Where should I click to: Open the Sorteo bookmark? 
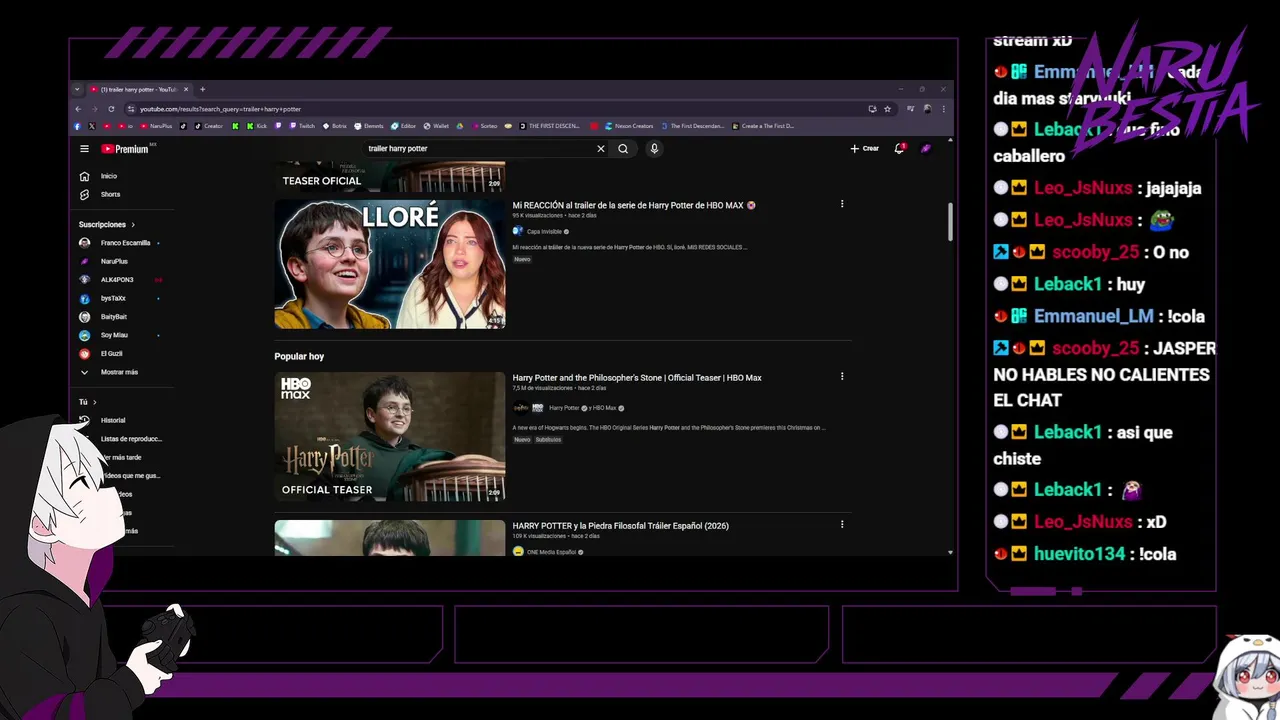tap(484, 126)
